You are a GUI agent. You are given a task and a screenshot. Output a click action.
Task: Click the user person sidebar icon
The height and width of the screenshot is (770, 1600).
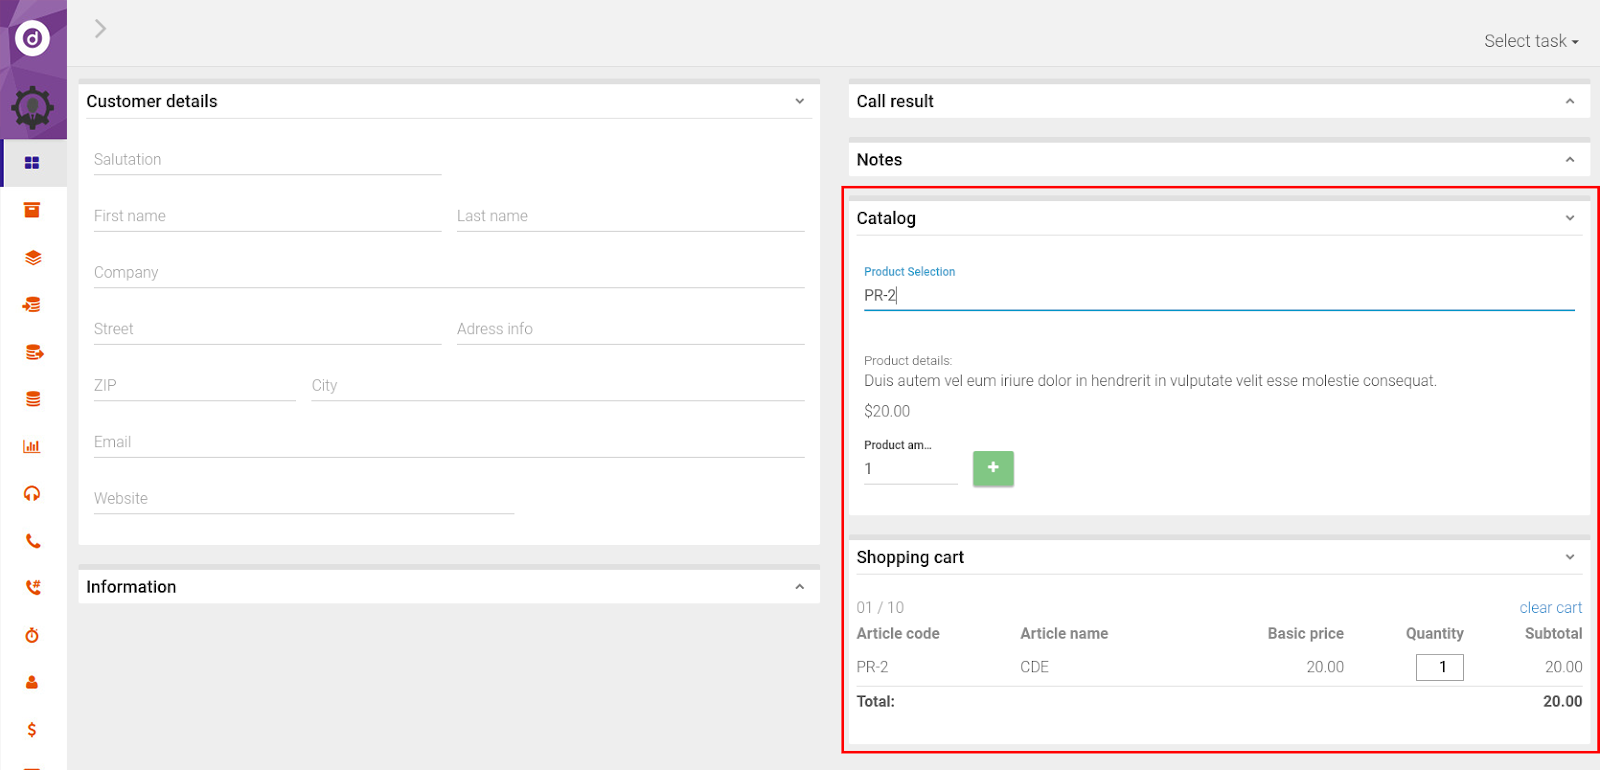pos(32,682)
